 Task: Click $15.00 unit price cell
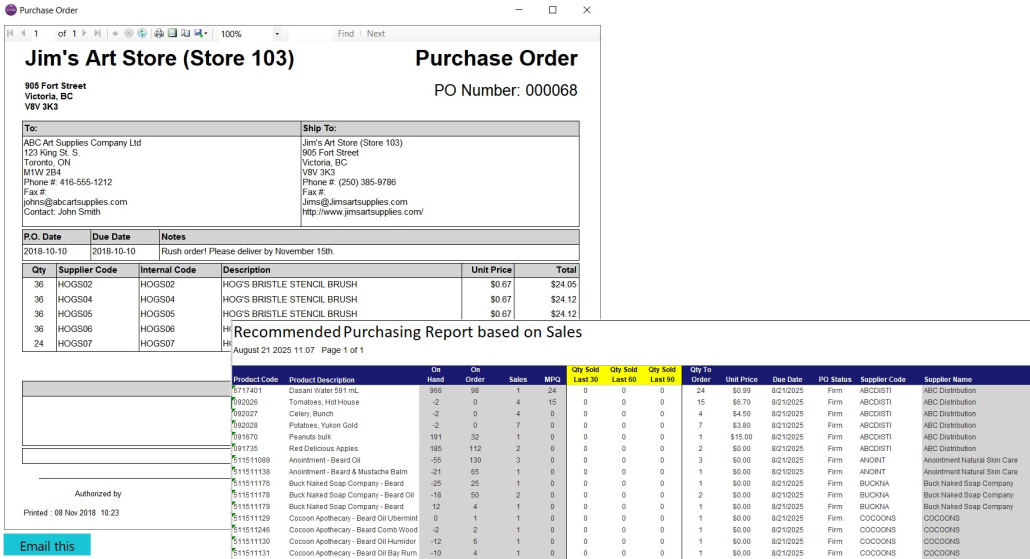coord(741,437)
